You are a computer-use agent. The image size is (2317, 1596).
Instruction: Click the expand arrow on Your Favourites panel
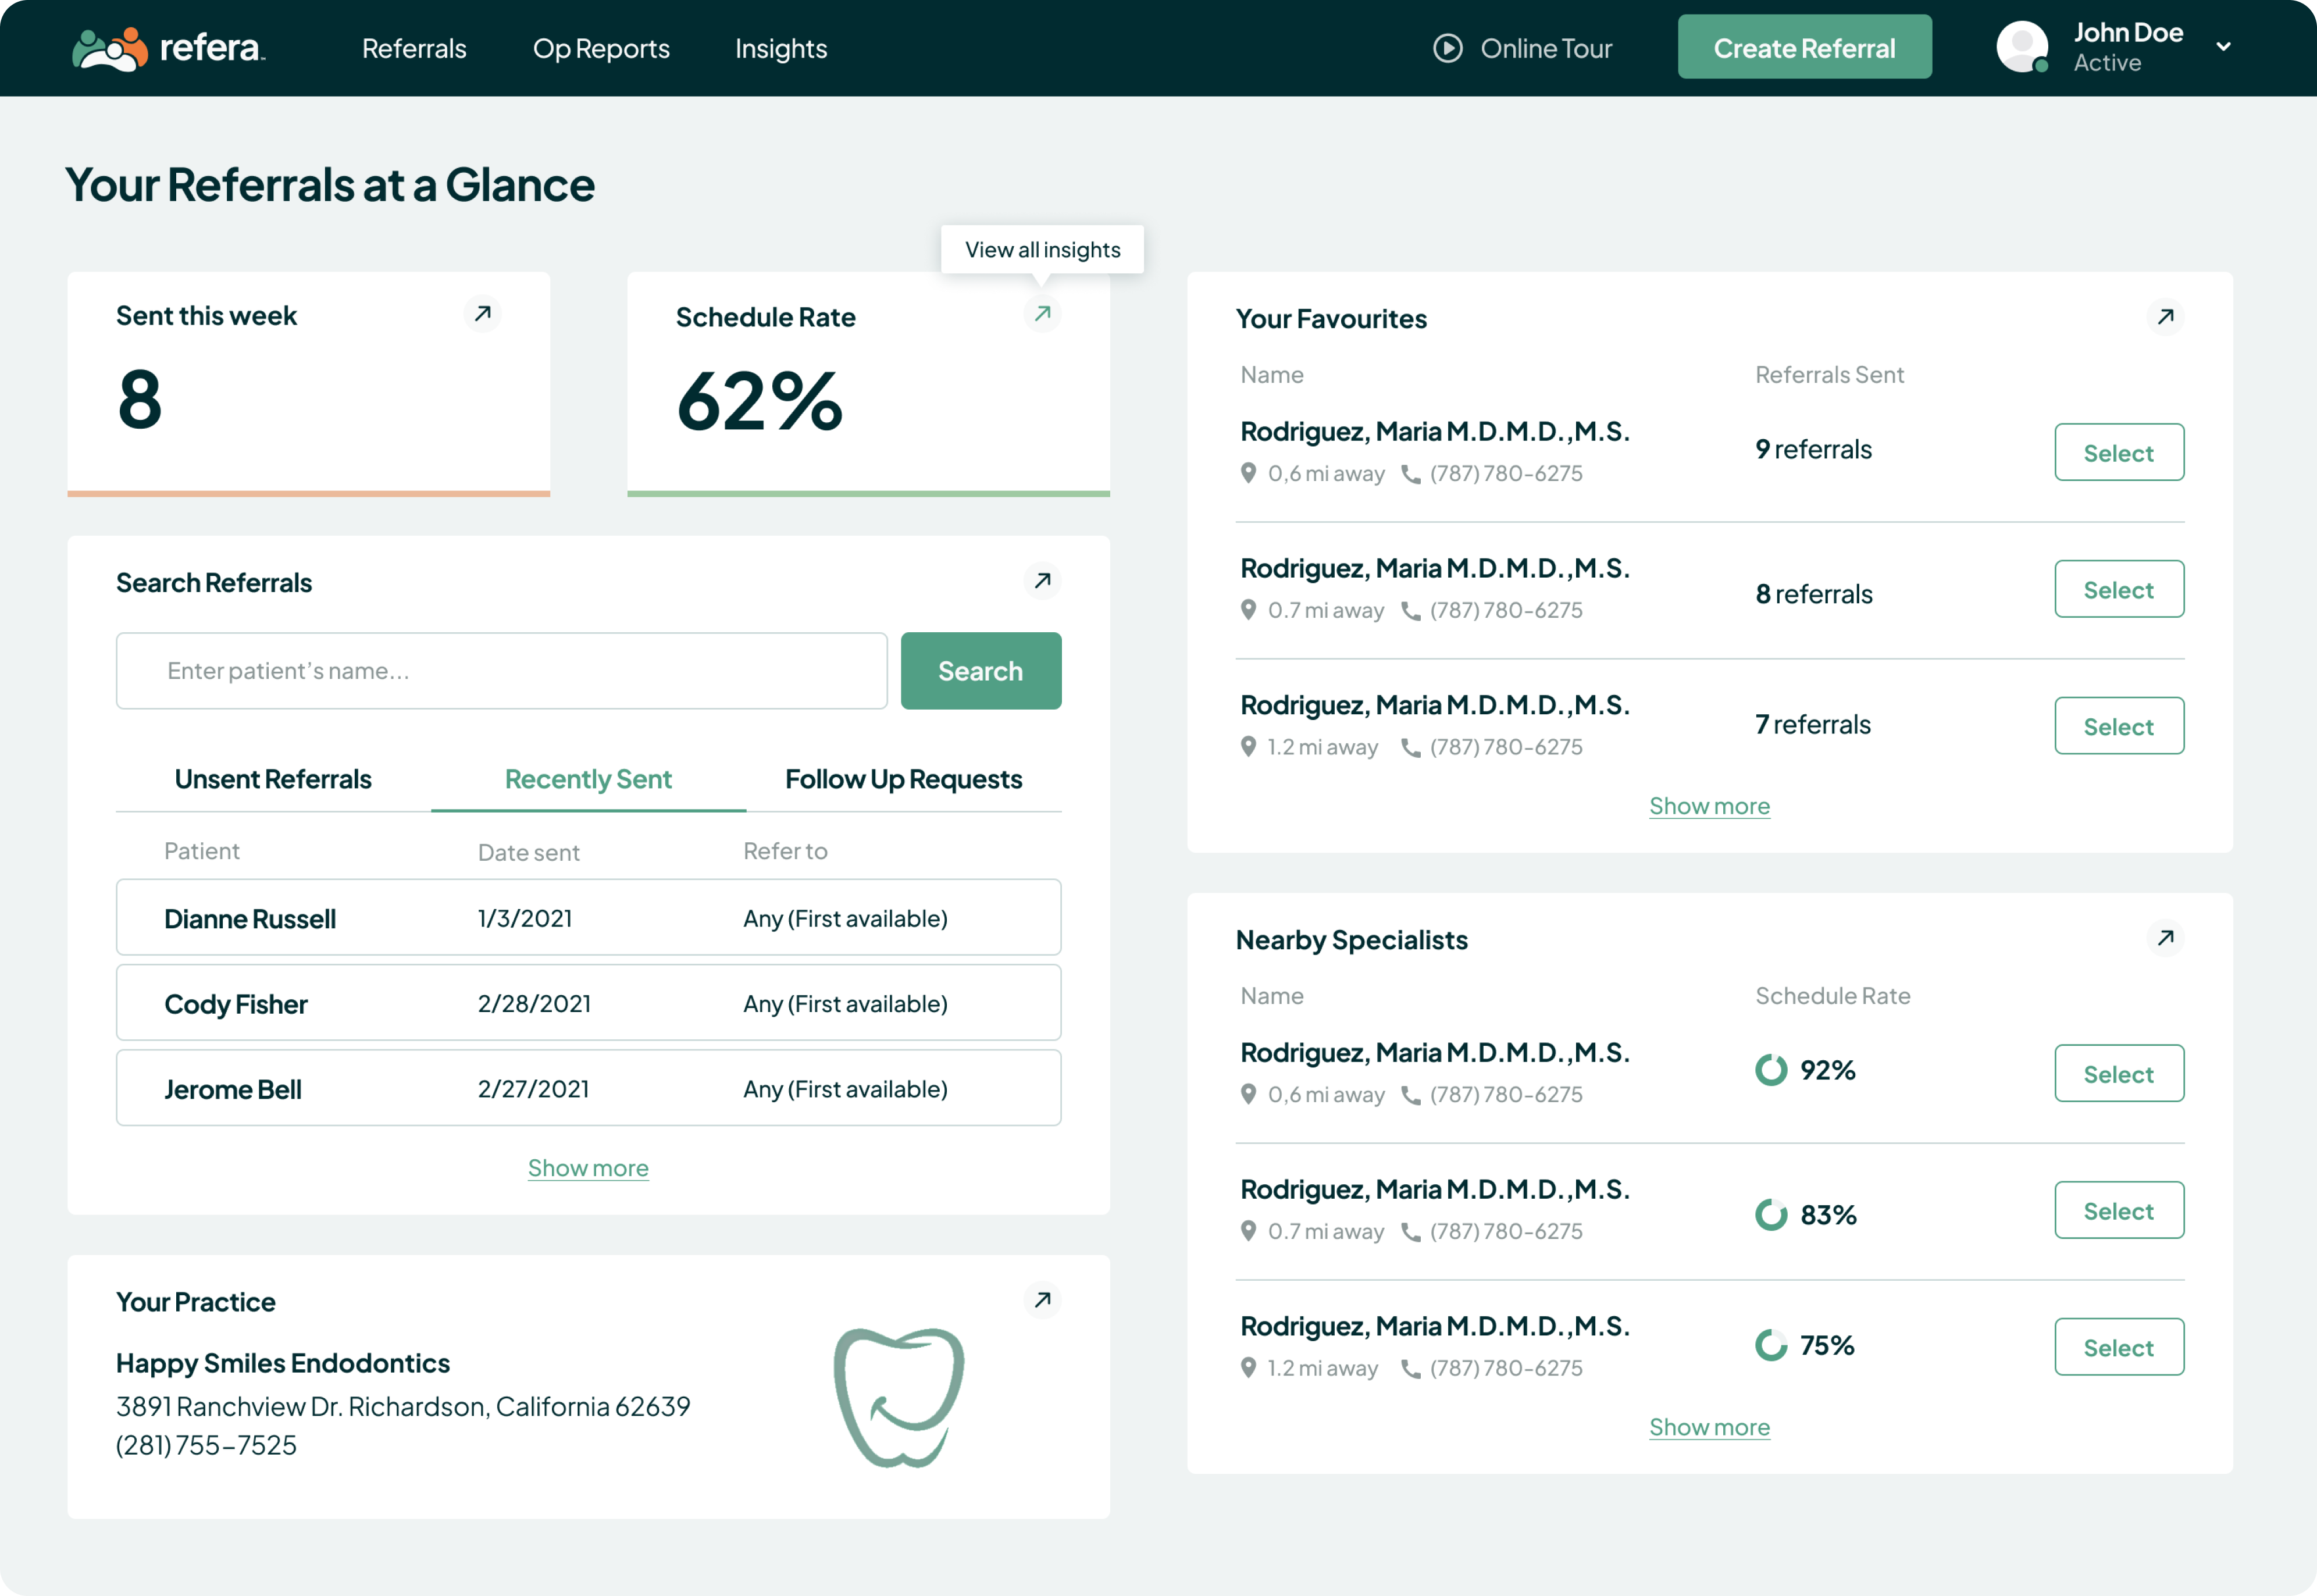[2166, 316]
